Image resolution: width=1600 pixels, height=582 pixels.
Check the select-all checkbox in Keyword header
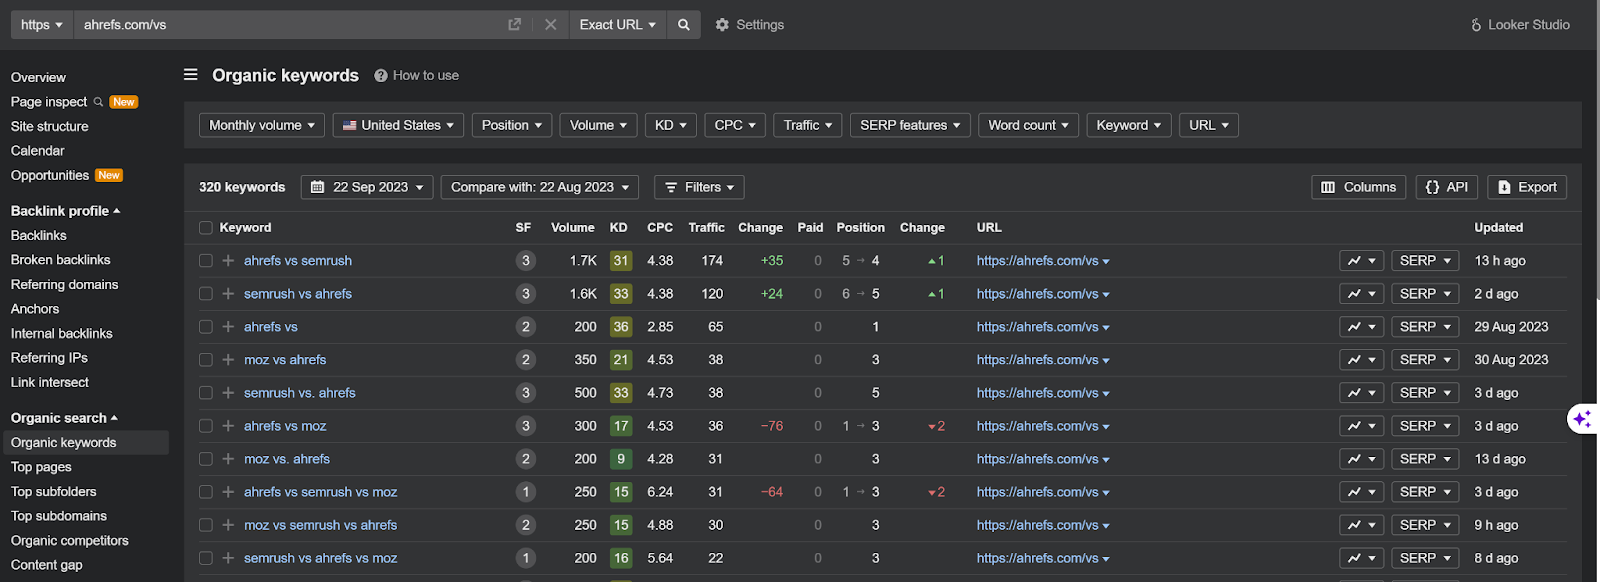[206, 228]
